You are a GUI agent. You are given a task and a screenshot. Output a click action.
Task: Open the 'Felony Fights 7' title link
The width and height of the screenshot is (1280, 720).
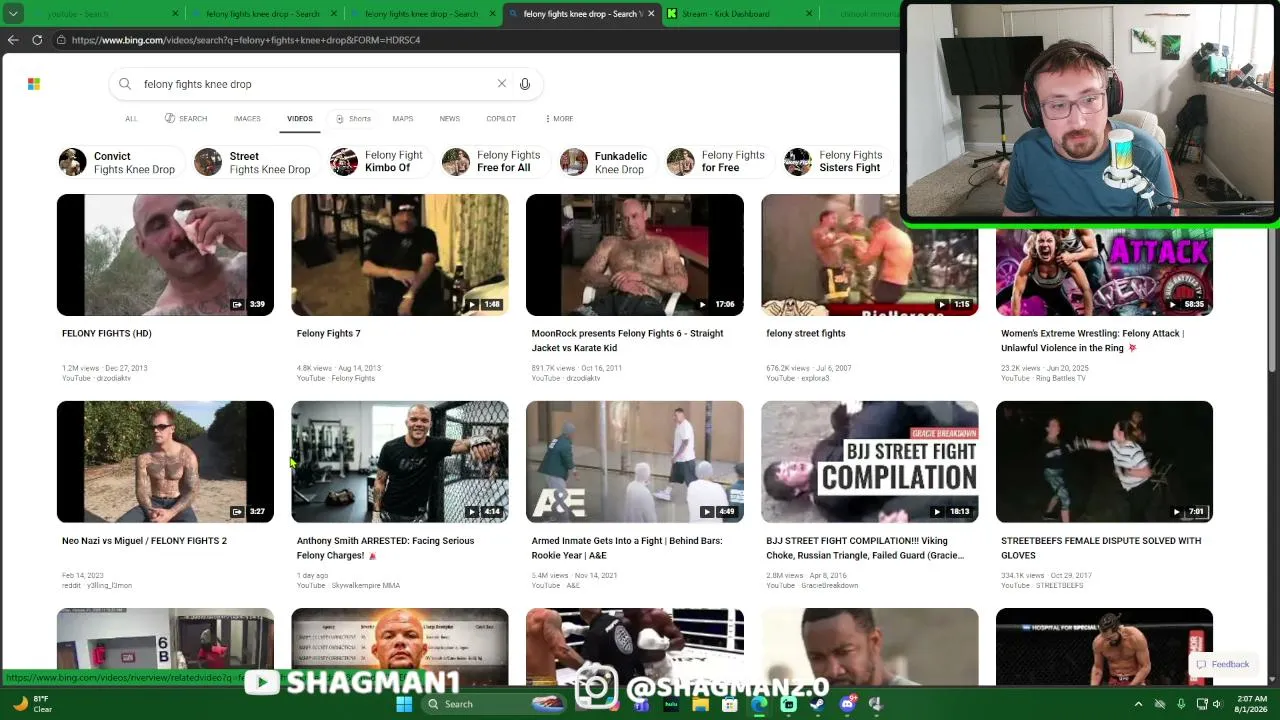click(328, 333)
